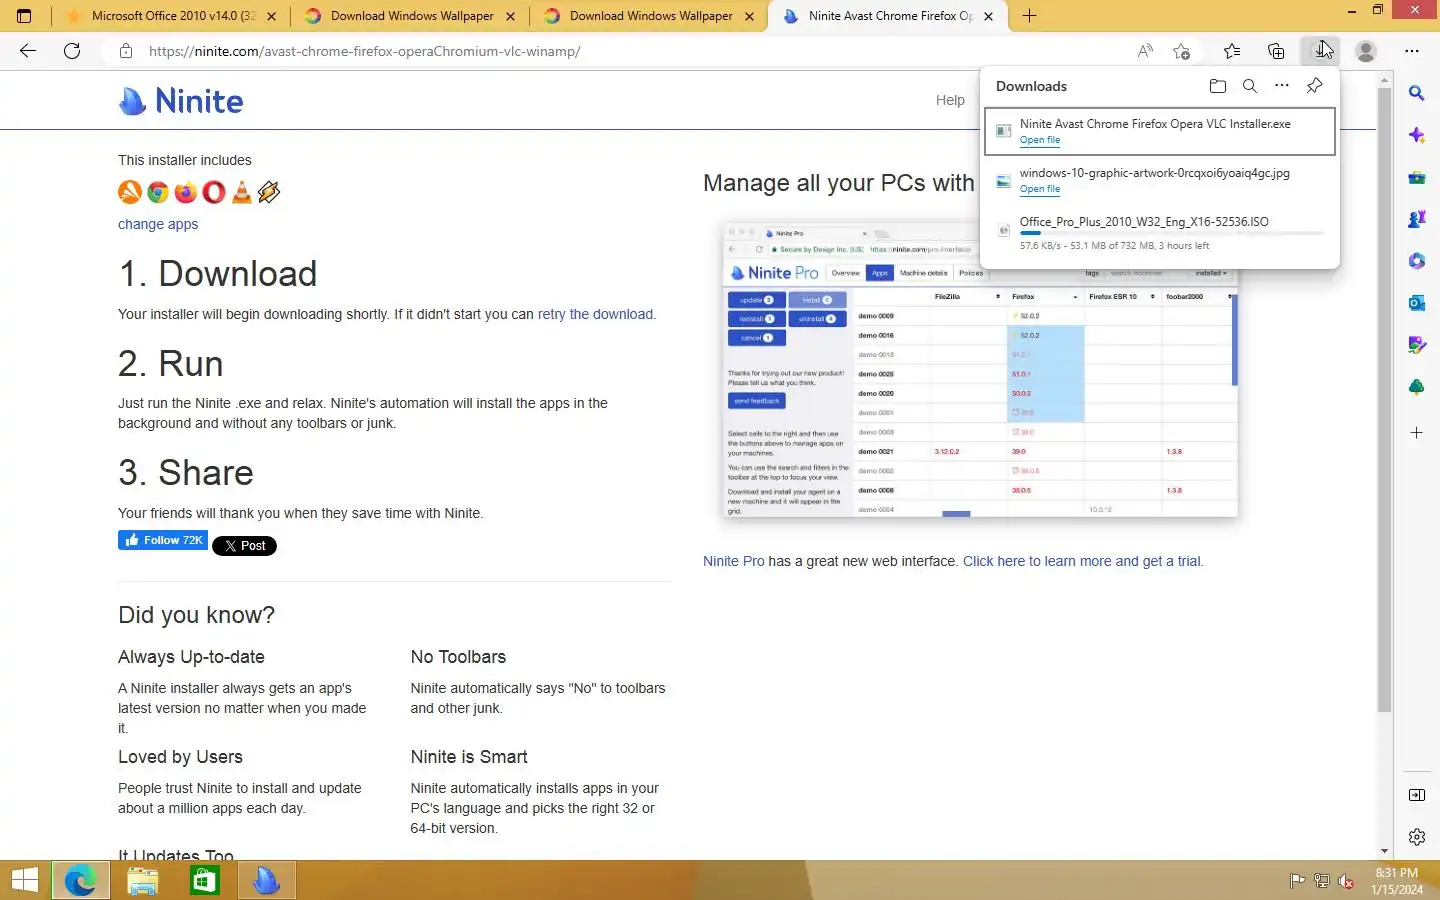Viewport: 1440px width, 900px height.
Task: Switch to second Download Windows Wallpaper tab
Action: pyautogui.click(x=650, y=16)
